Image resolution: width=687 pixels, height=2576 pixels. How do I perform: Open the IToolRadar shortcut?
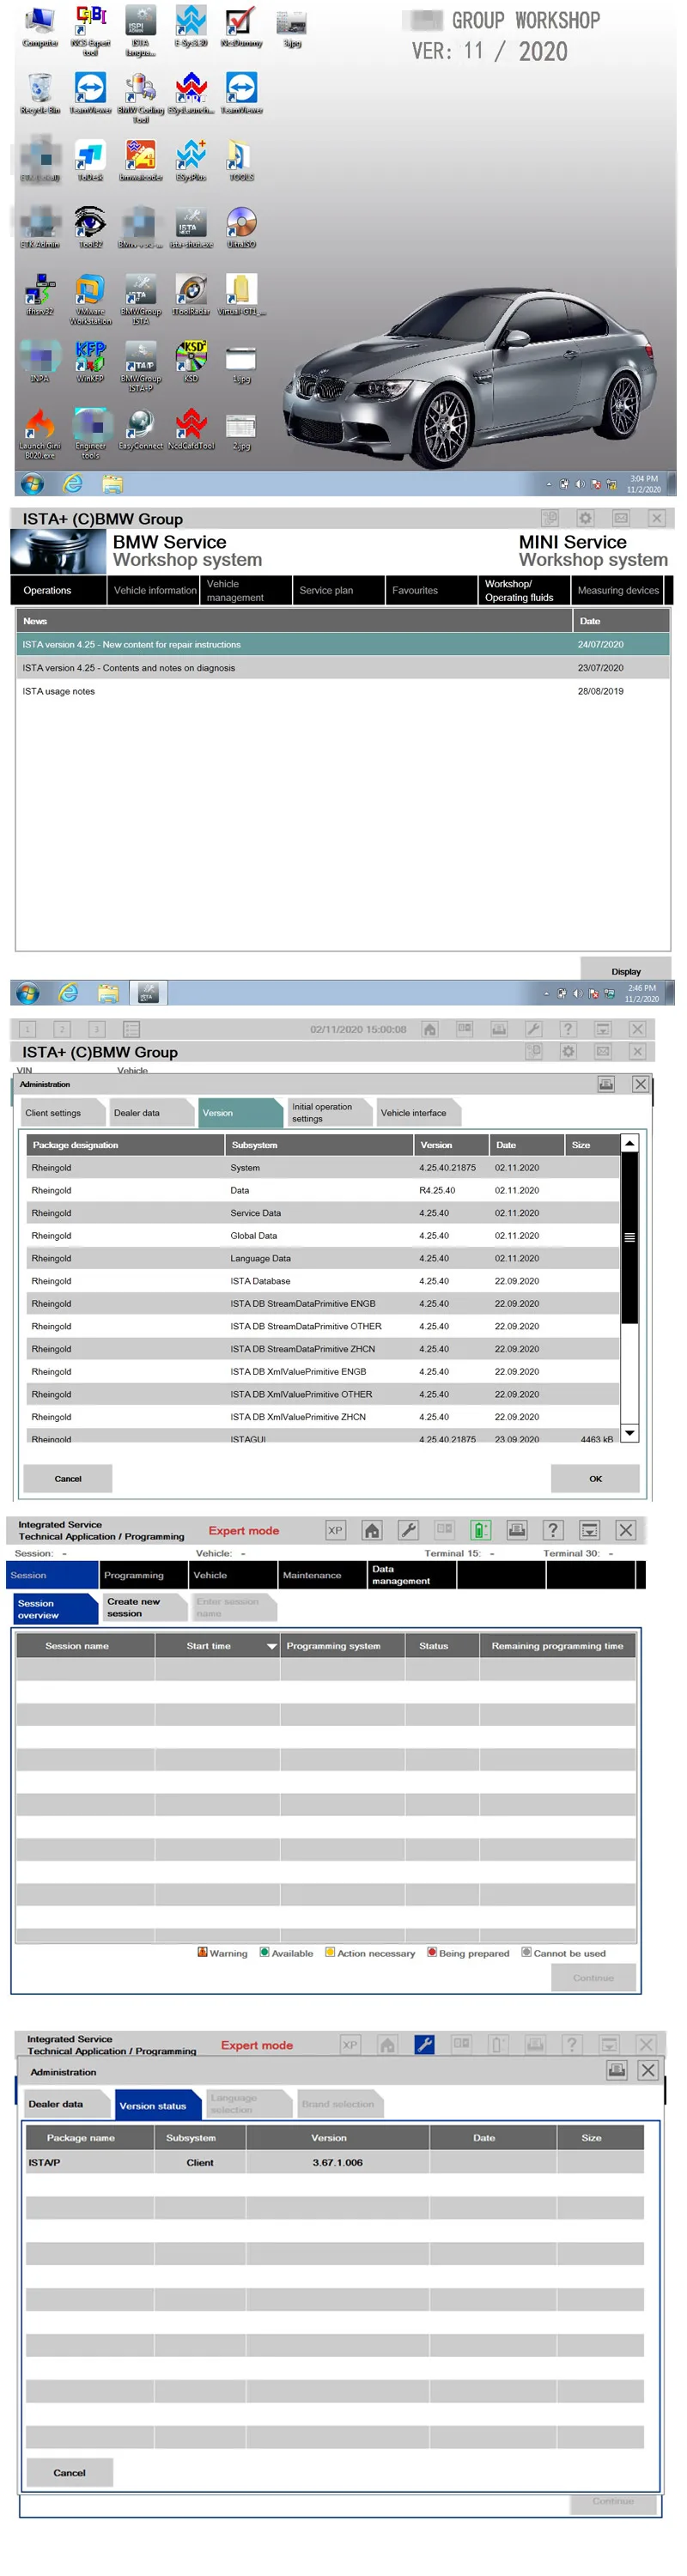pos(190,294)
